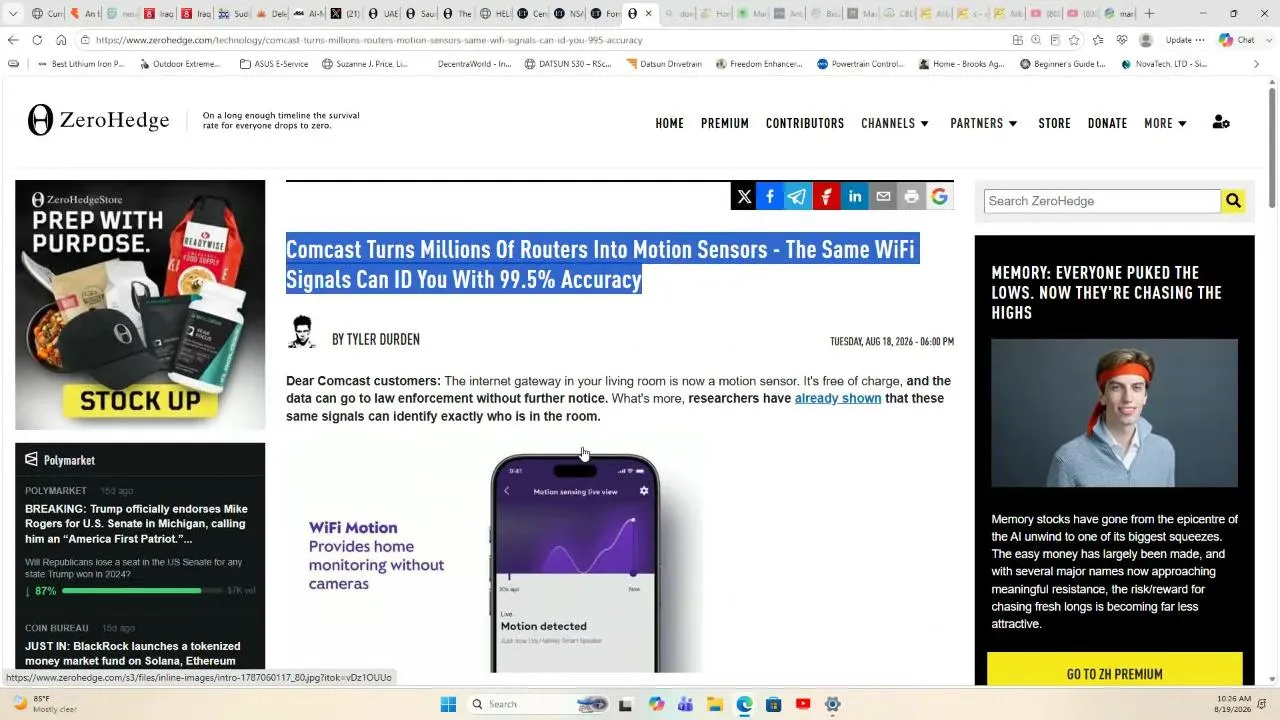Image resolution: width=1280 pixels, height=720 pixels.
Task: Open the Store nav link
Action: coord(1054,123)
